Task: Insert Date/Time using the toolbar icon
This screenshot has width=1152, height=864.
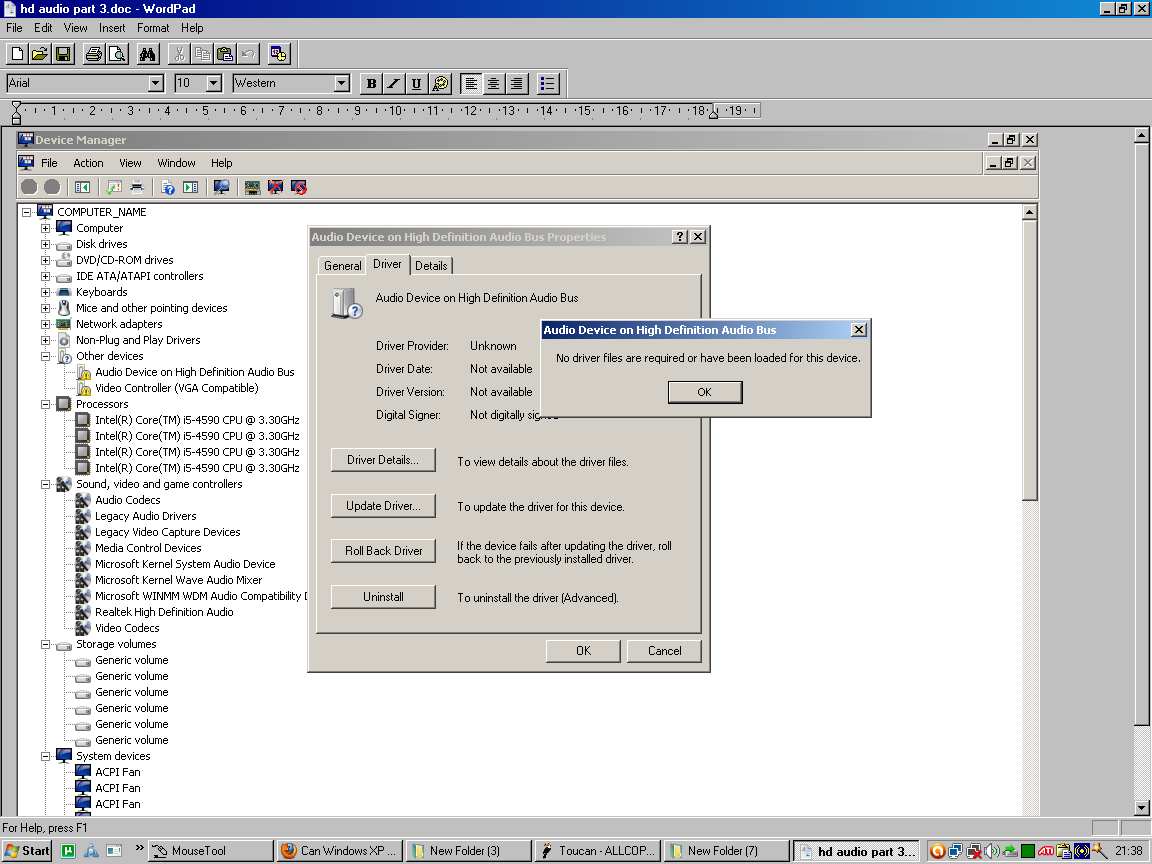Action: [x=279, y=54]
